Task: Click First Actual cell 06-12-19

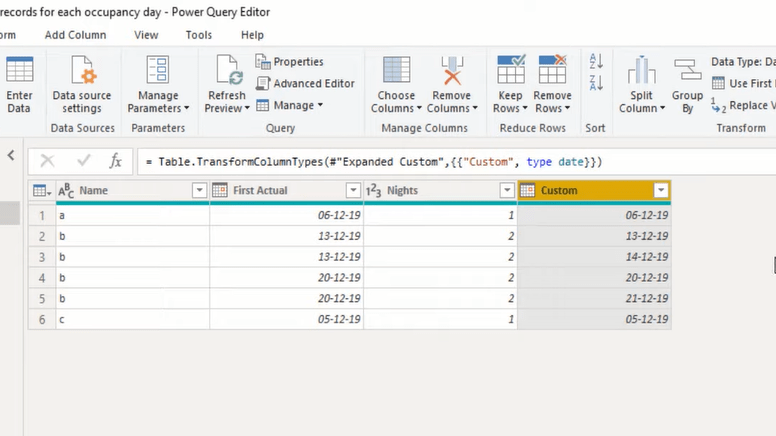Action: pos(287,215)
